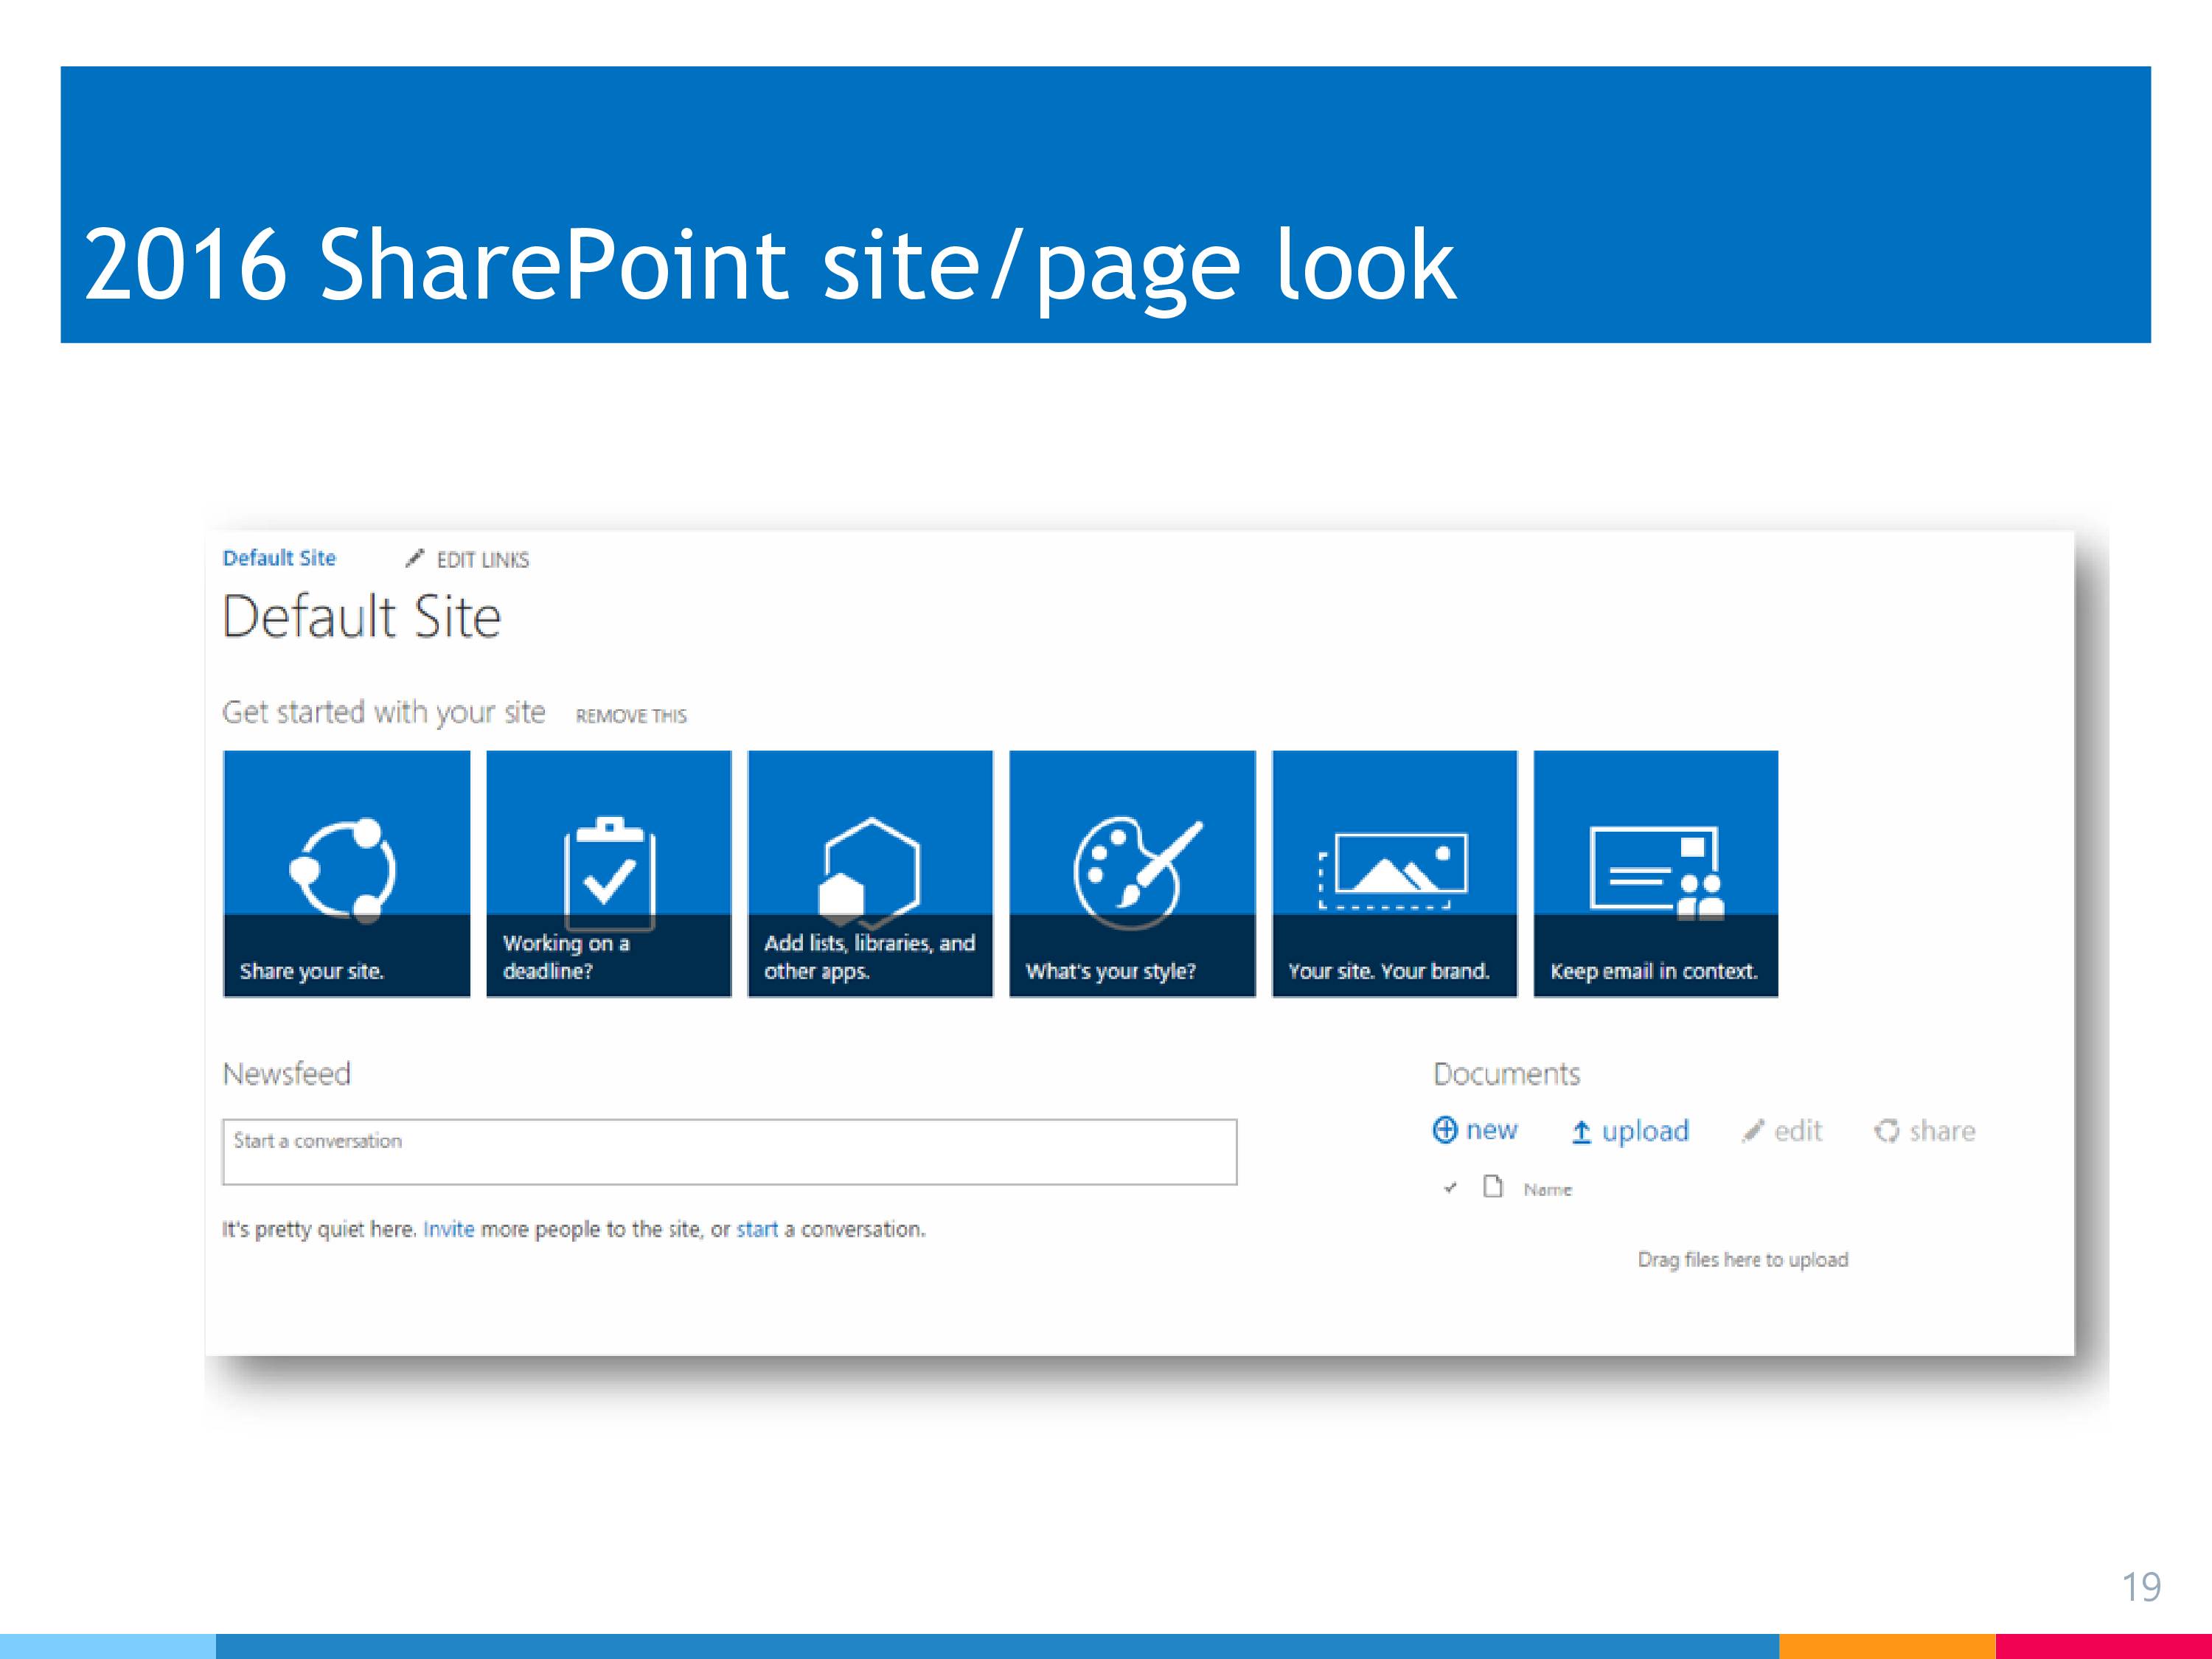Image resolution: width=2212 pixels, height=1659 pixels.
Task: Click the Documents web part heading
Action: tap(1506, 1074)
